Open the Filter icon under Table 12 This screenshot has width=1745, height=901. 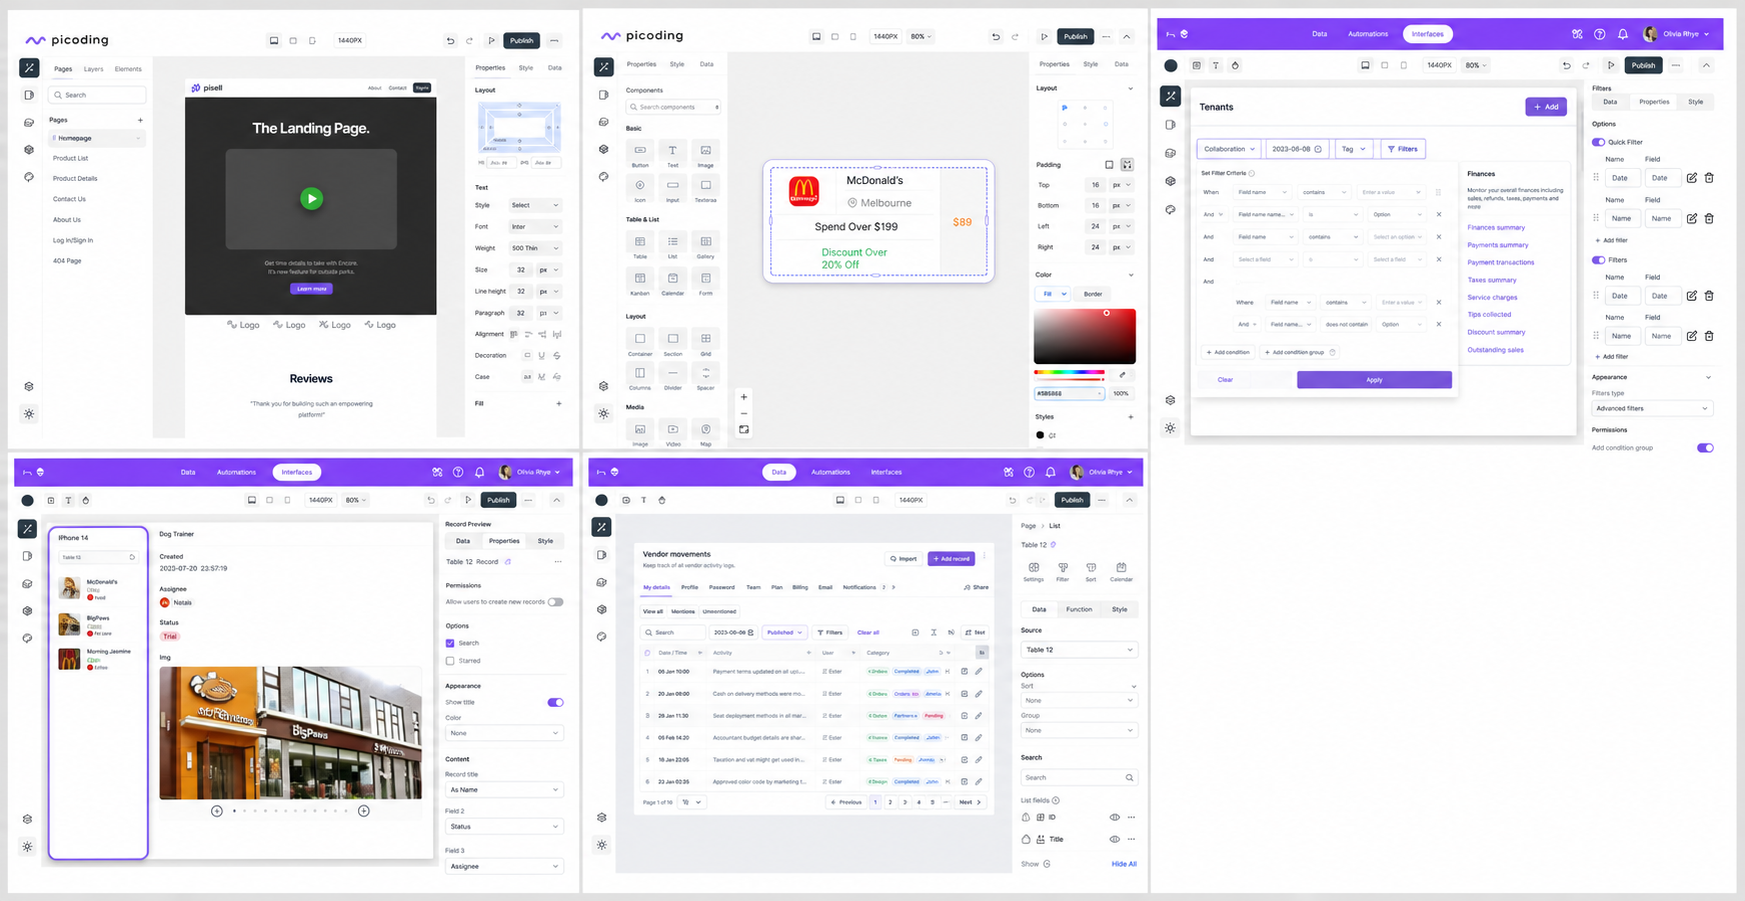(1063, 568)
